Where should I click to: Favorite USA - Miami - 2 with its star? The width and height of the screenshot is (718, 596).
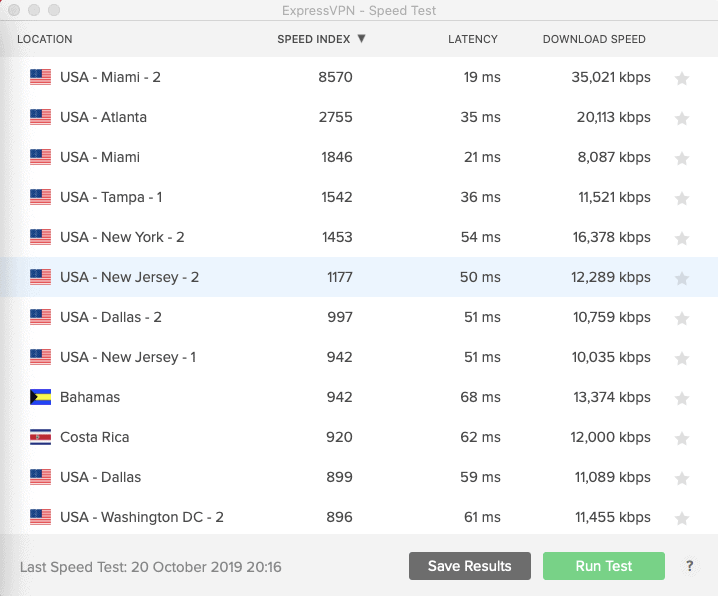click(682, 79)
